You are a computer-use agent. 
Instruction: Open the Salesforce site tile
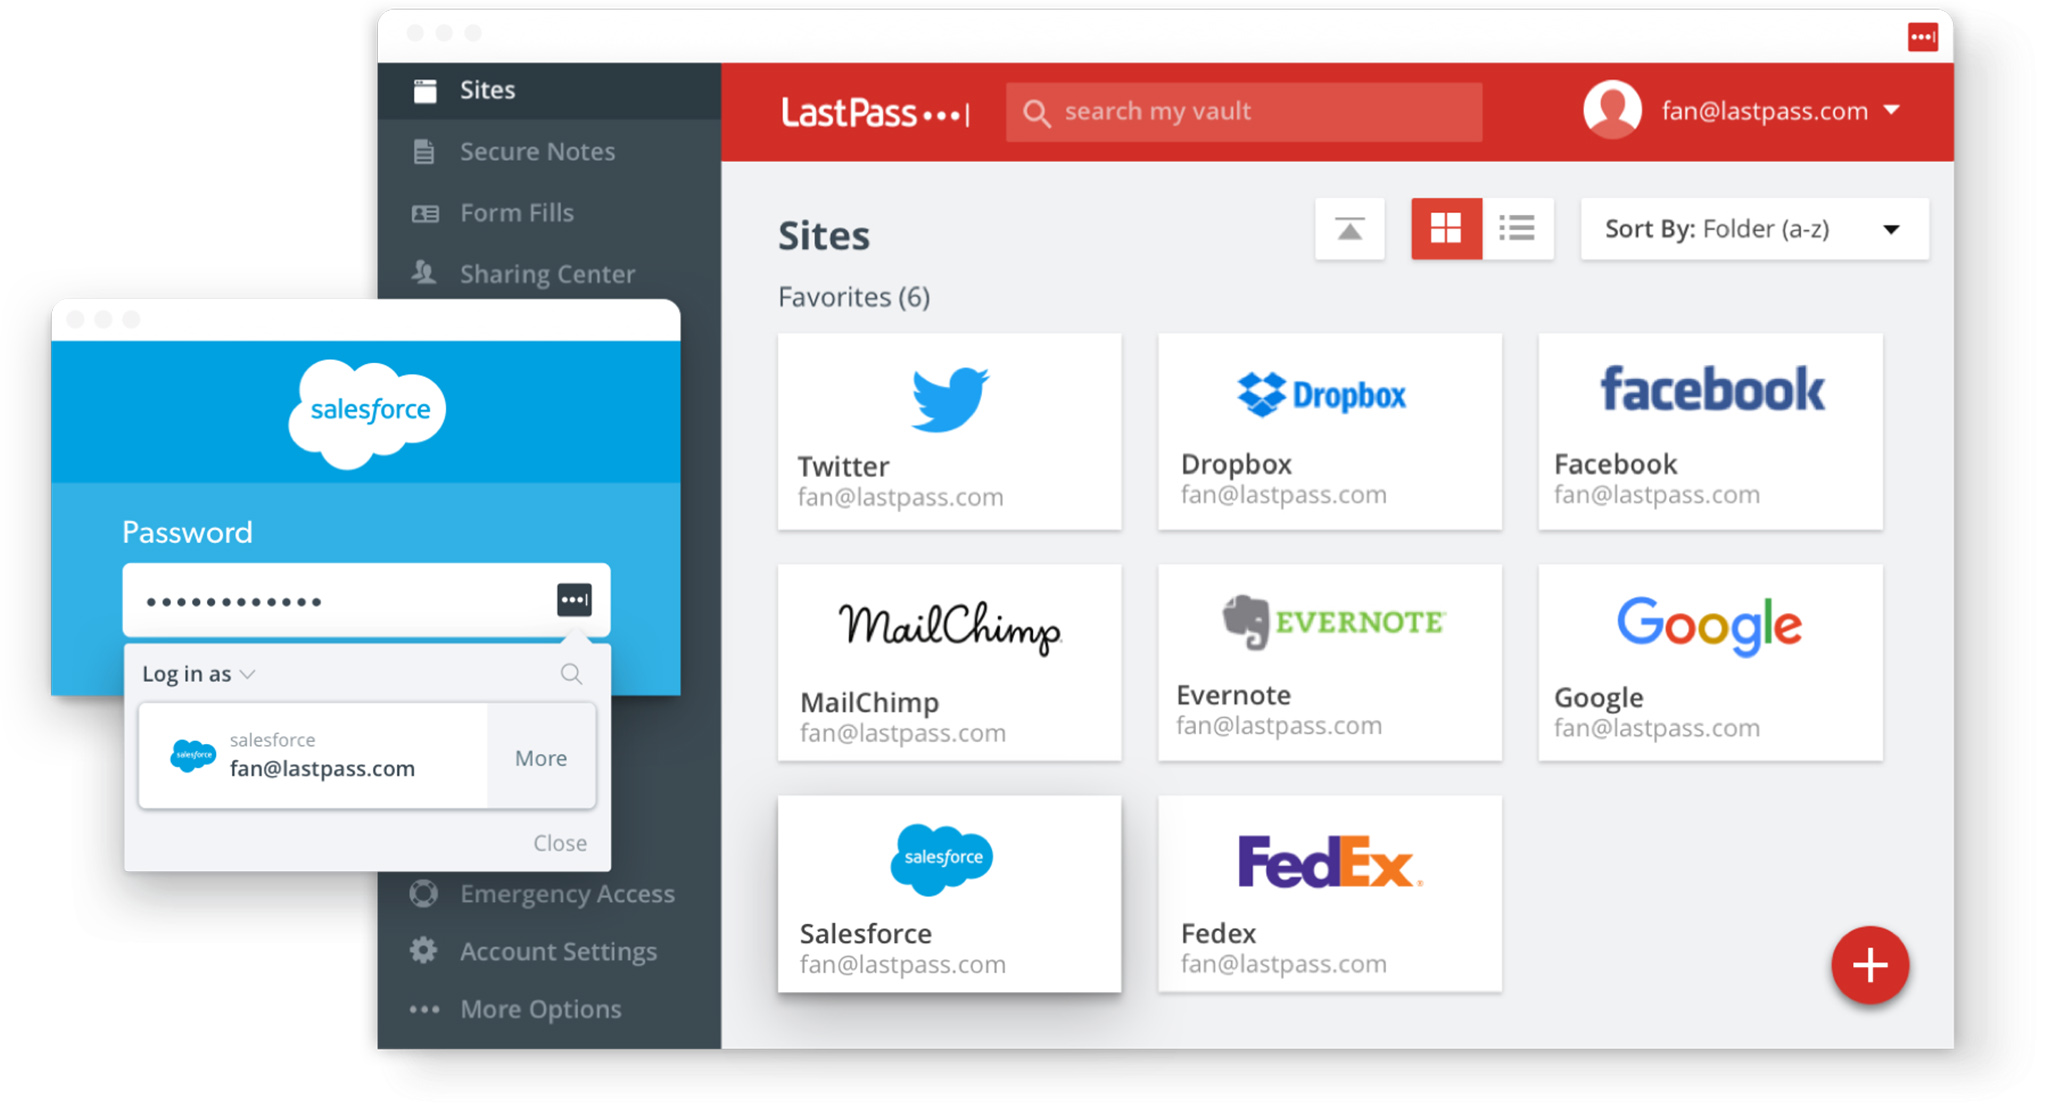pos(949,894)
